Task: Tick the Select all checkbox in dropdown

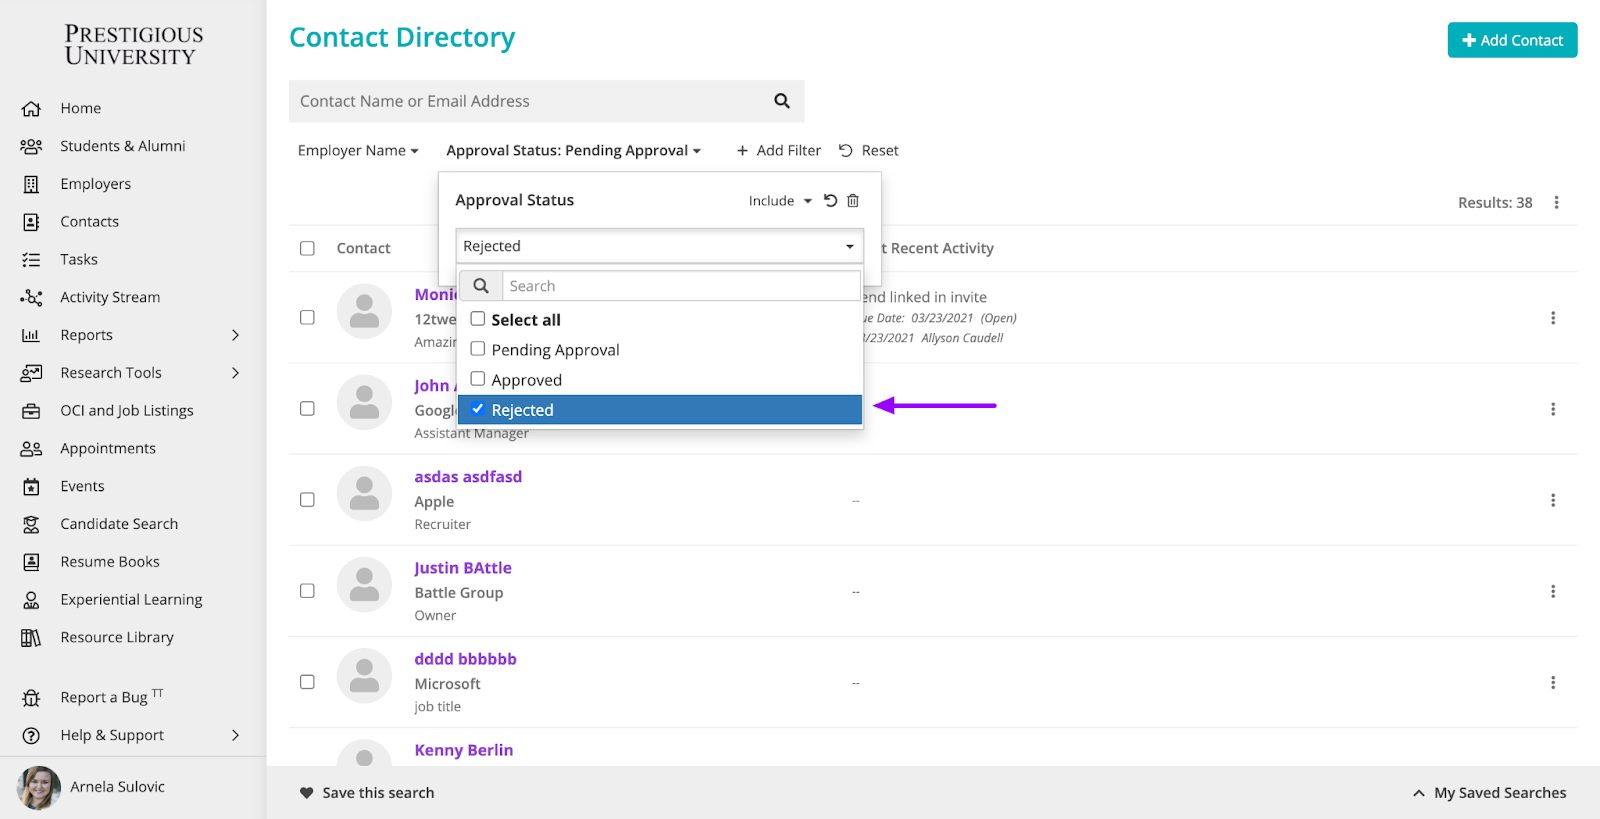Action: [x=478, y=319]
